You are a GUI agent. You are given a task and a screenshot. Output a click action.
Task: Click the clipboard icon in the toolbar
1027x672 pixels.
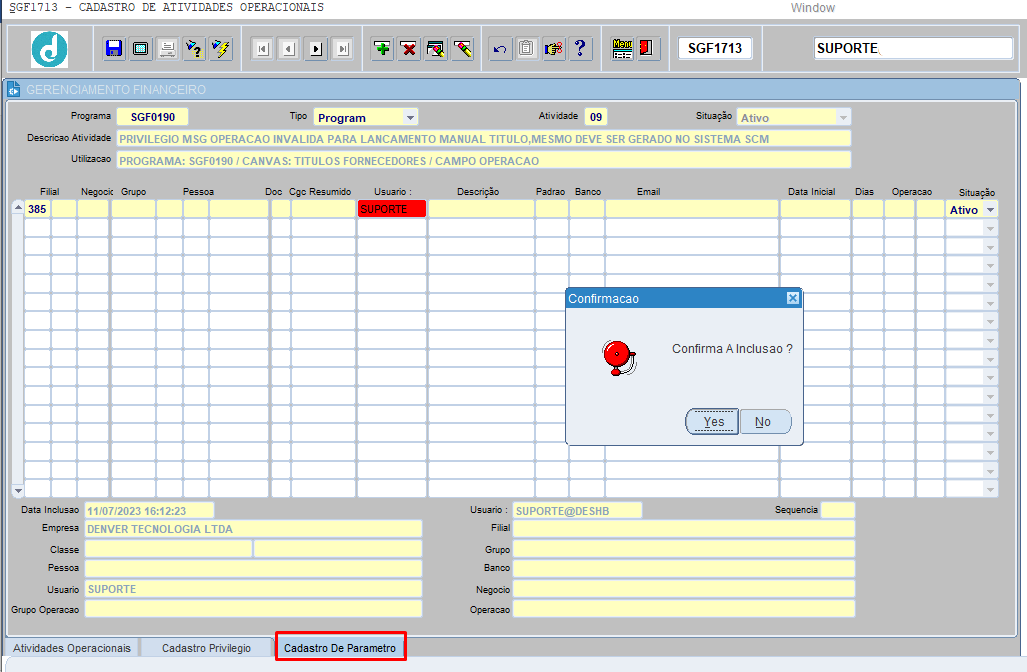tap(527, 48)
